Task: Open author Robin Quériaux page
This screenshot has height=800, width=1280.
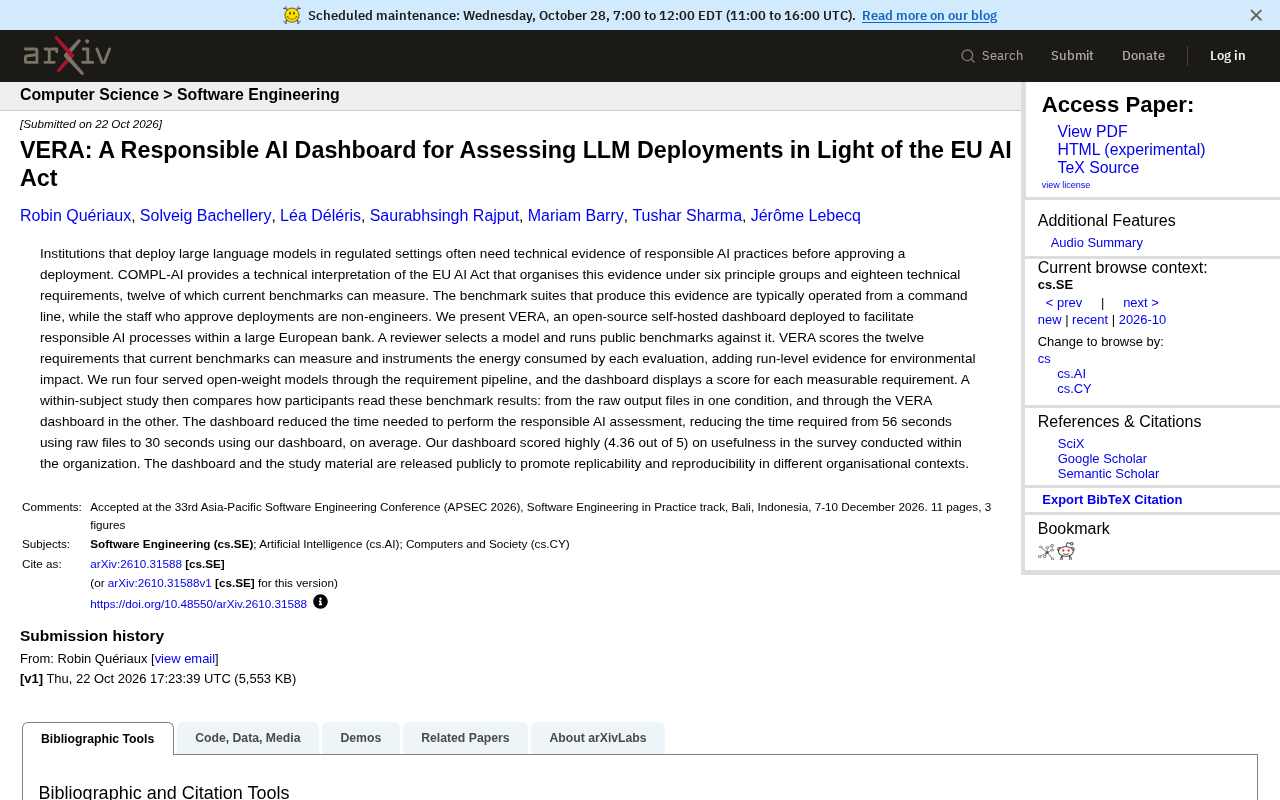Action: click(x=76, y=216)
